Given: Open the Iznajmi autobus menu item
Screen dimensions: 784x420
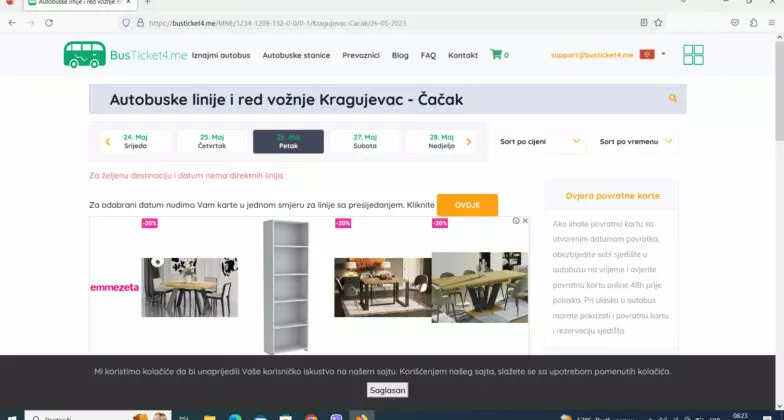Looking at the screenshot, I should click(221, 55).
